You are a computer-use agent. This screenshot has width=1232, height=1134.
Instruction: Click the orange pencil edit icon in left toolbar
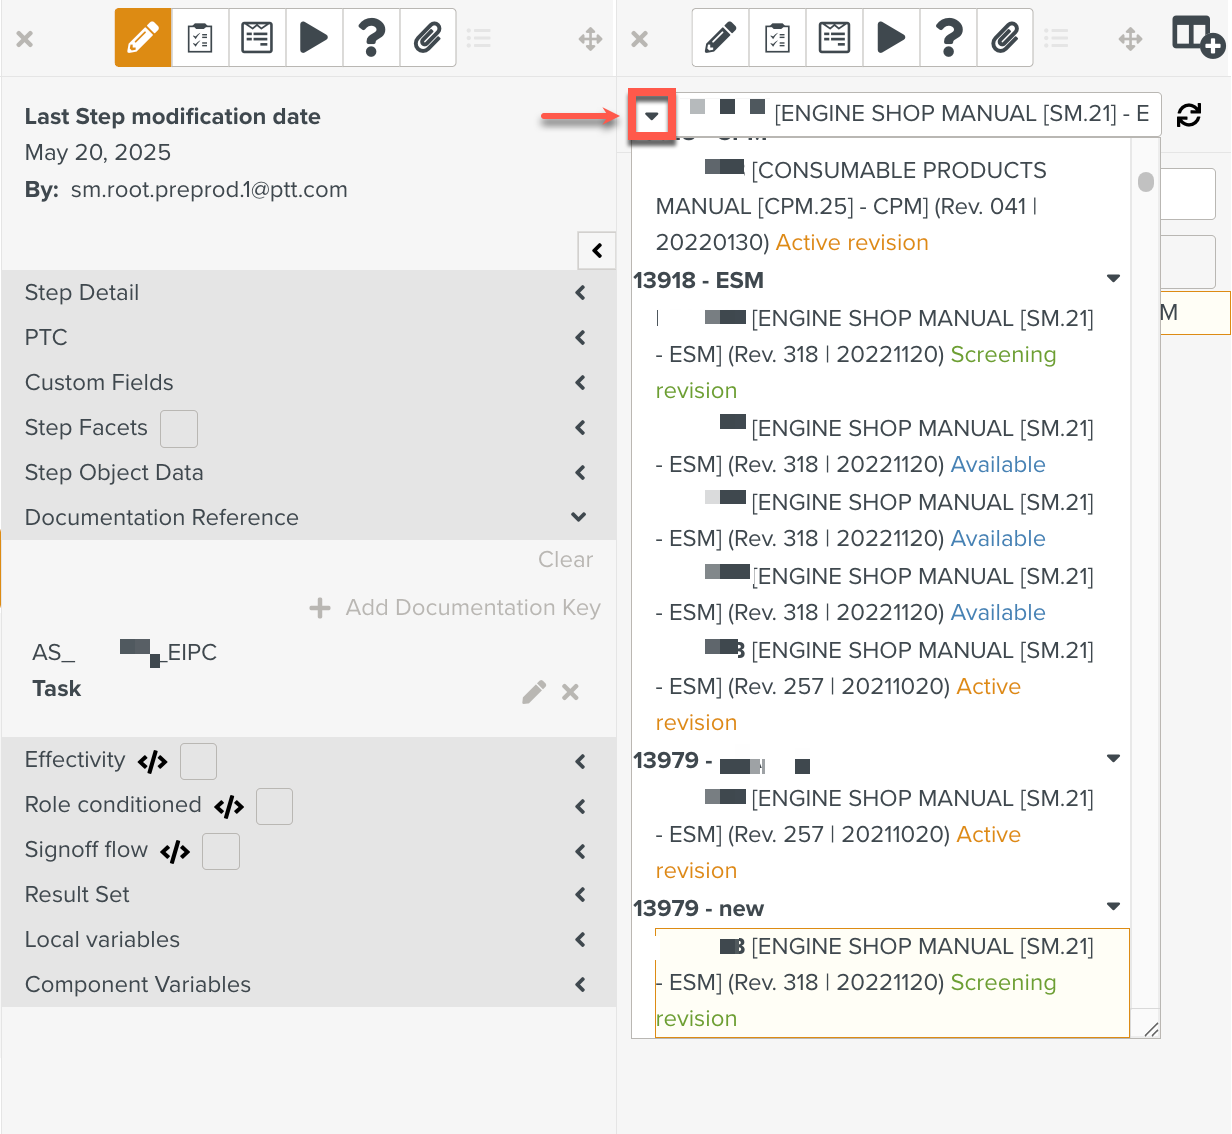pos(143,38)
